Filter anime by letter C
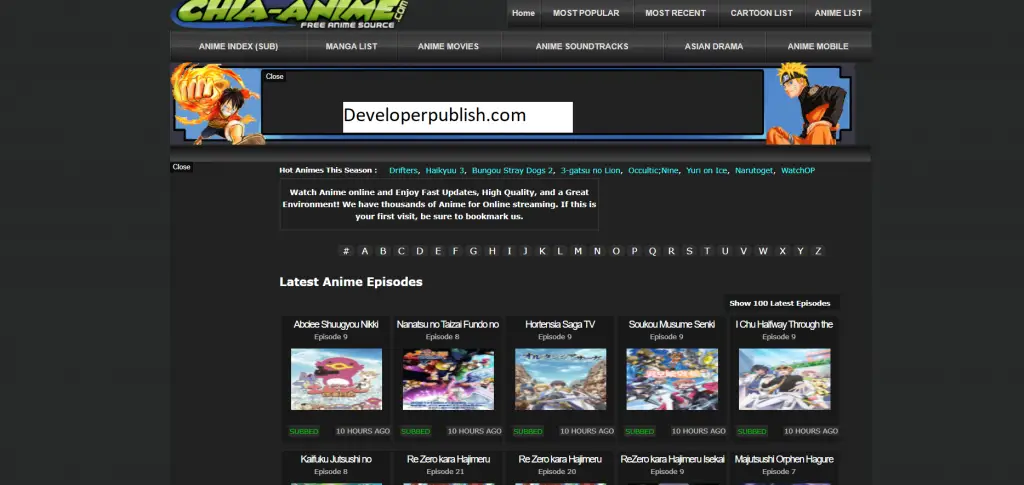 click(x=401, y=251)
